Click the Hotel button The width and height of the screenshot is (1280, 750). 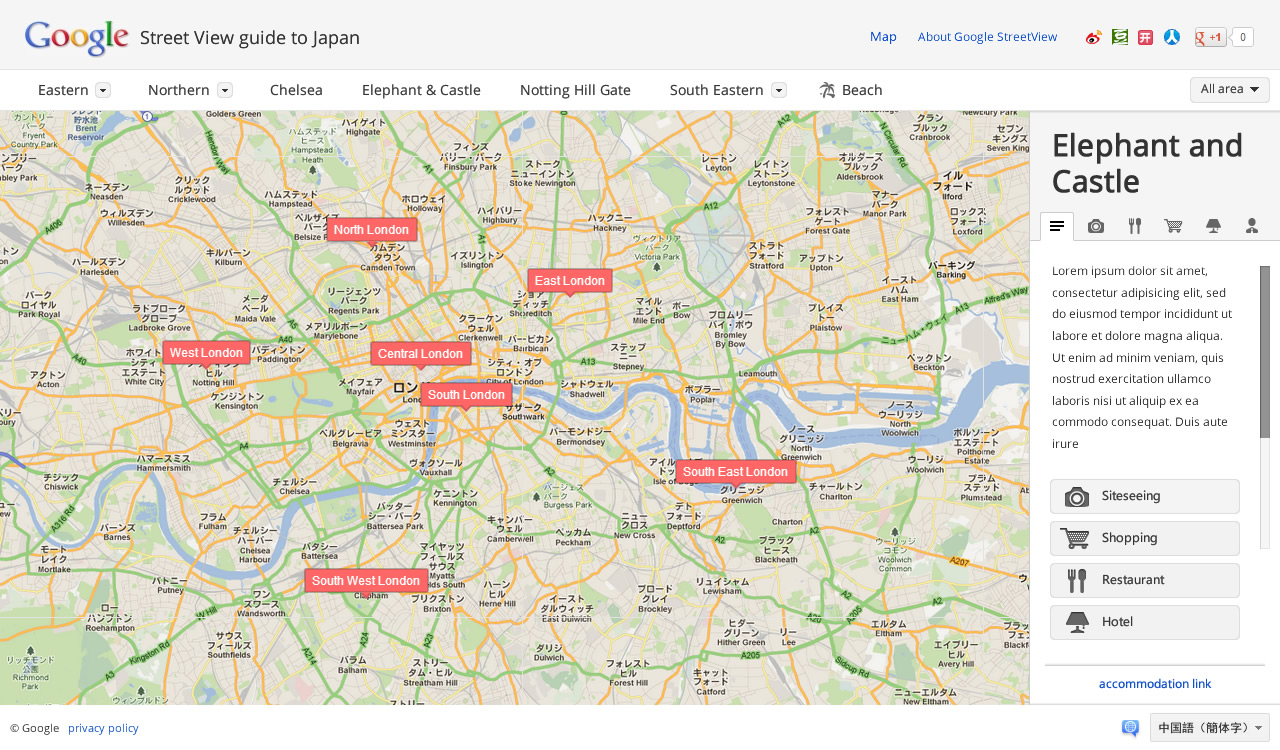click(x=1145, y=622)
